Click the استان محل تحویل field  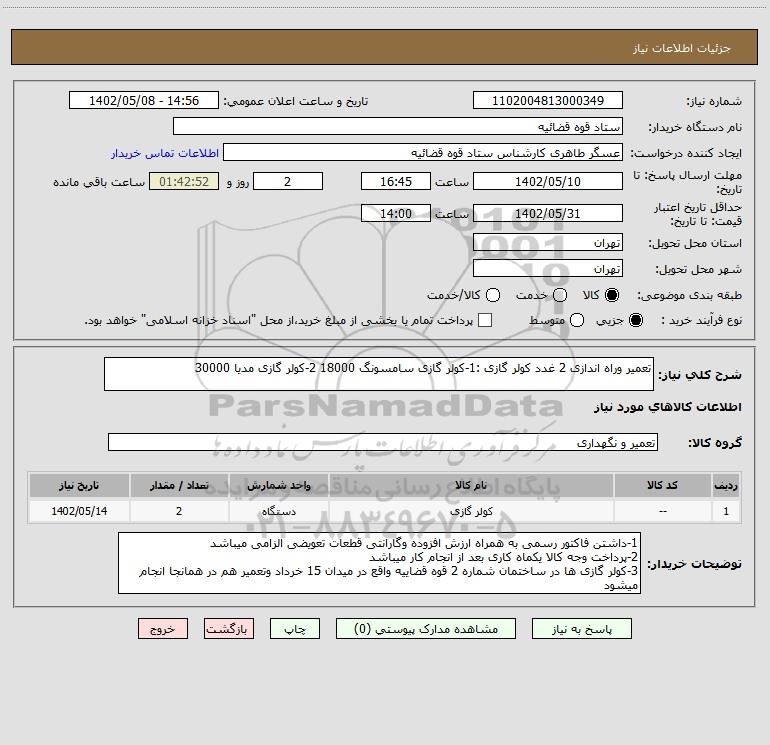point(548,242)
